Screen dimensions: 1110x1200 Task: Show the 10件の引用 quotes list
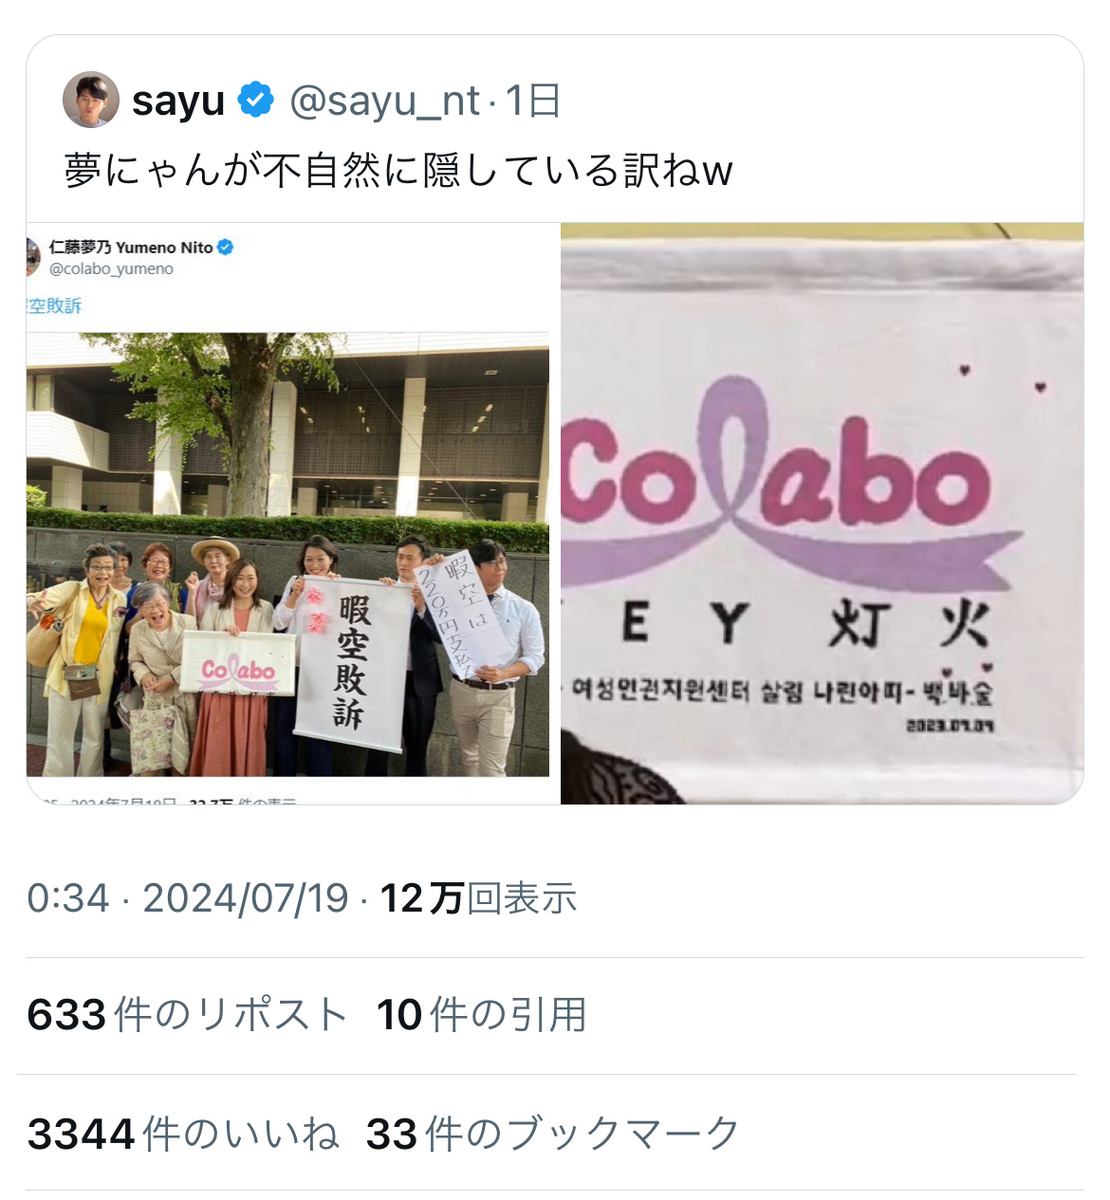pos(481,1015)
